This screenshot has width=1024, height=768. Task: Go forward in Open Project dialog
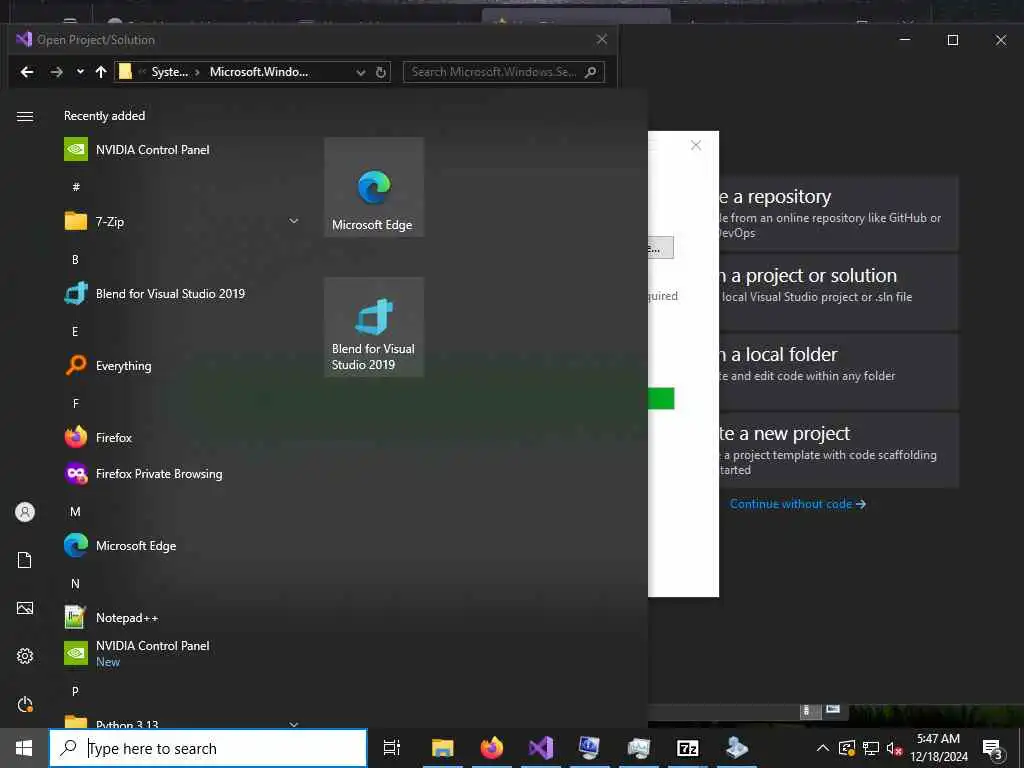[57, 72]
